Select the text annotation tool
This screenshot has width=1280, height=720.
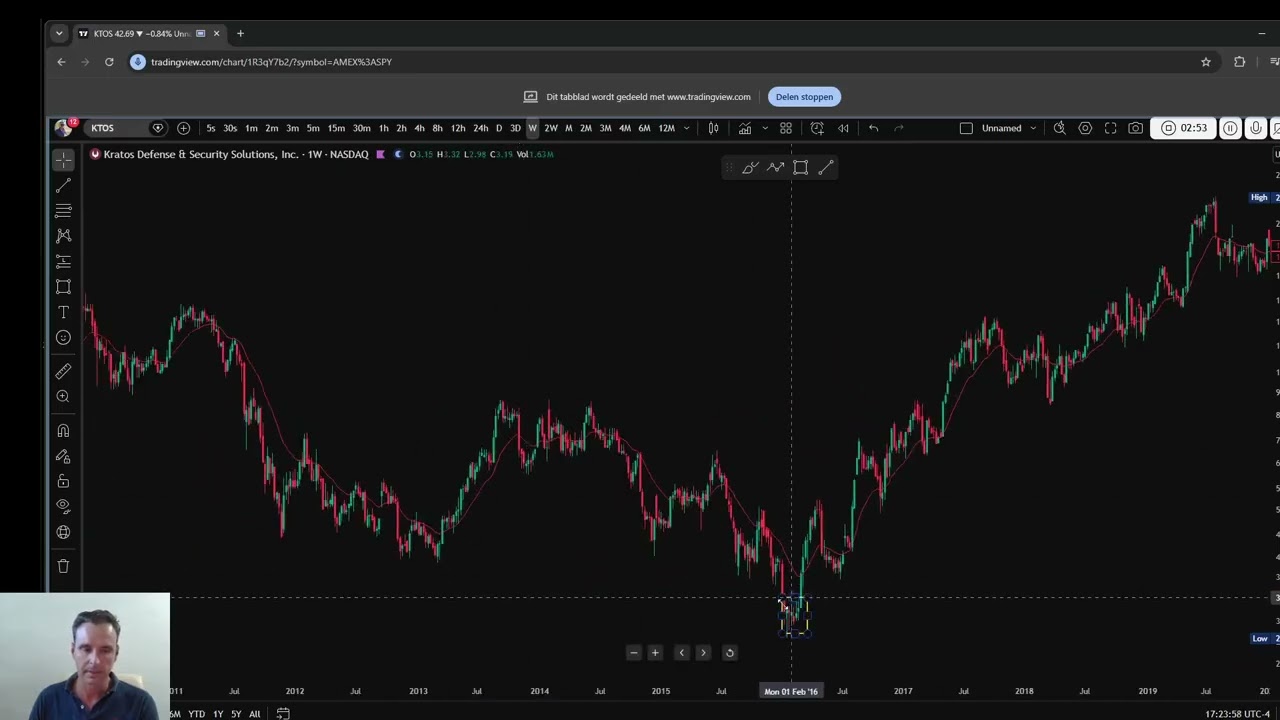tap(63, 312)
